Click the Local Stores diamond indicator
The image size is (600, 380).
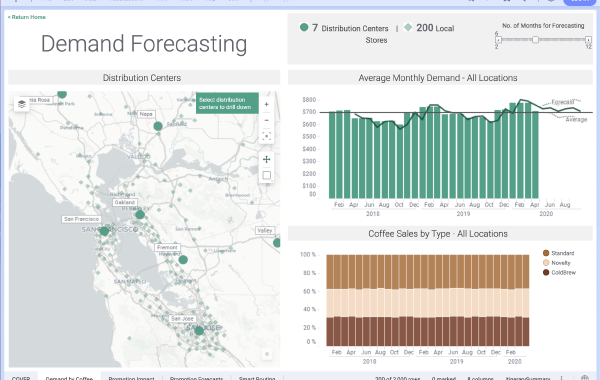click(408, 27)
